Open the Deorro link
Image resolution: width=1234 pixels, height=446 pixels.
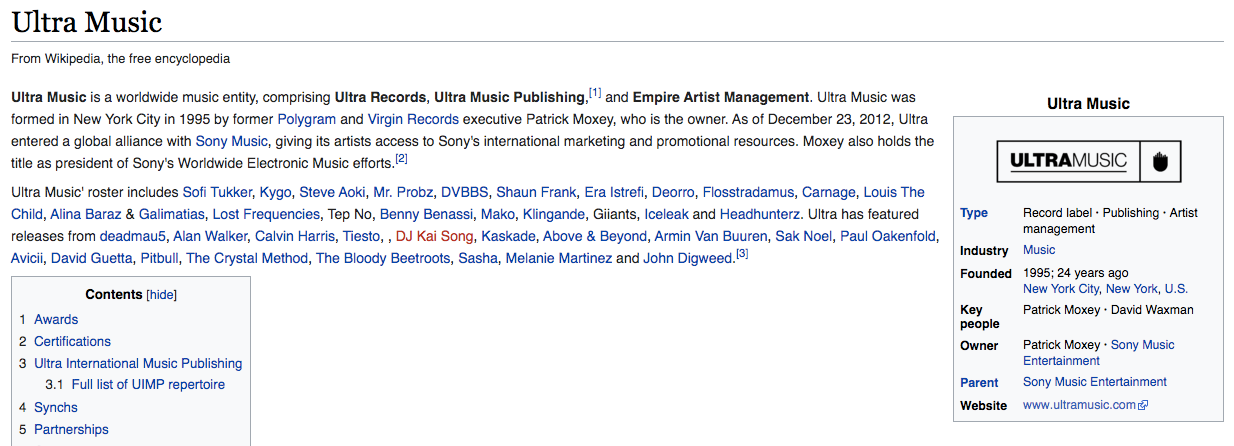tap(673, 192)
